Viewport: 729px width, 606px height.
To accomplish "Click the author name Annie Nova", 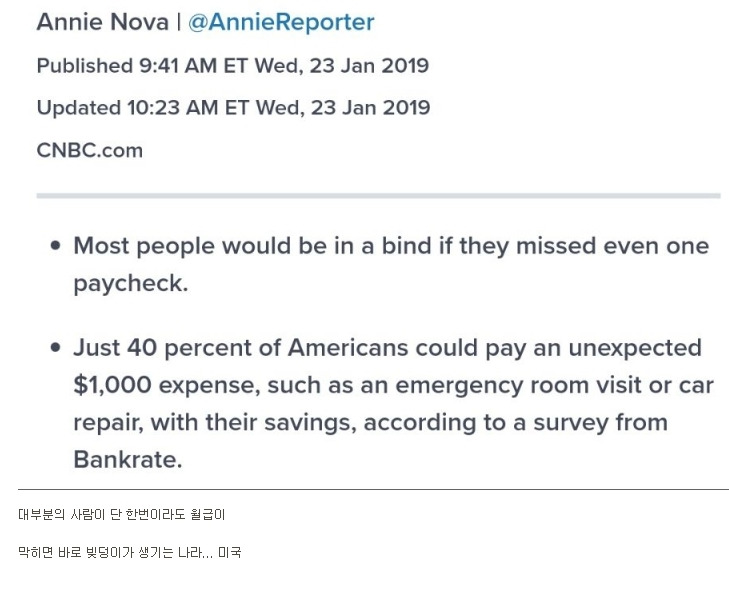I will click(x=101, y=23).
